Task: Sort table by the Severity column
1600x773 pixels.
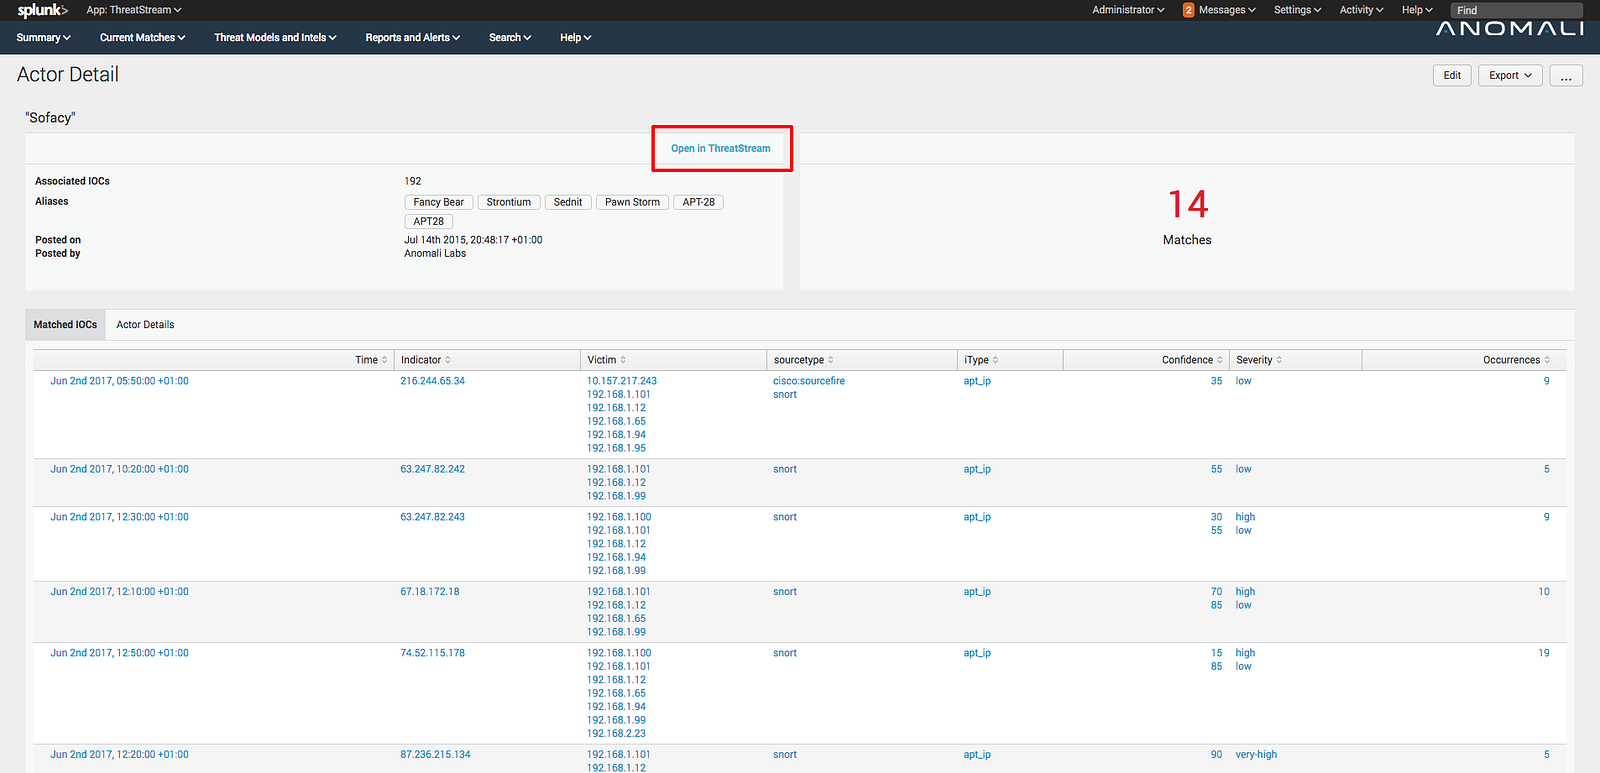Action: pyautogui.click(x=1259, y=360)
